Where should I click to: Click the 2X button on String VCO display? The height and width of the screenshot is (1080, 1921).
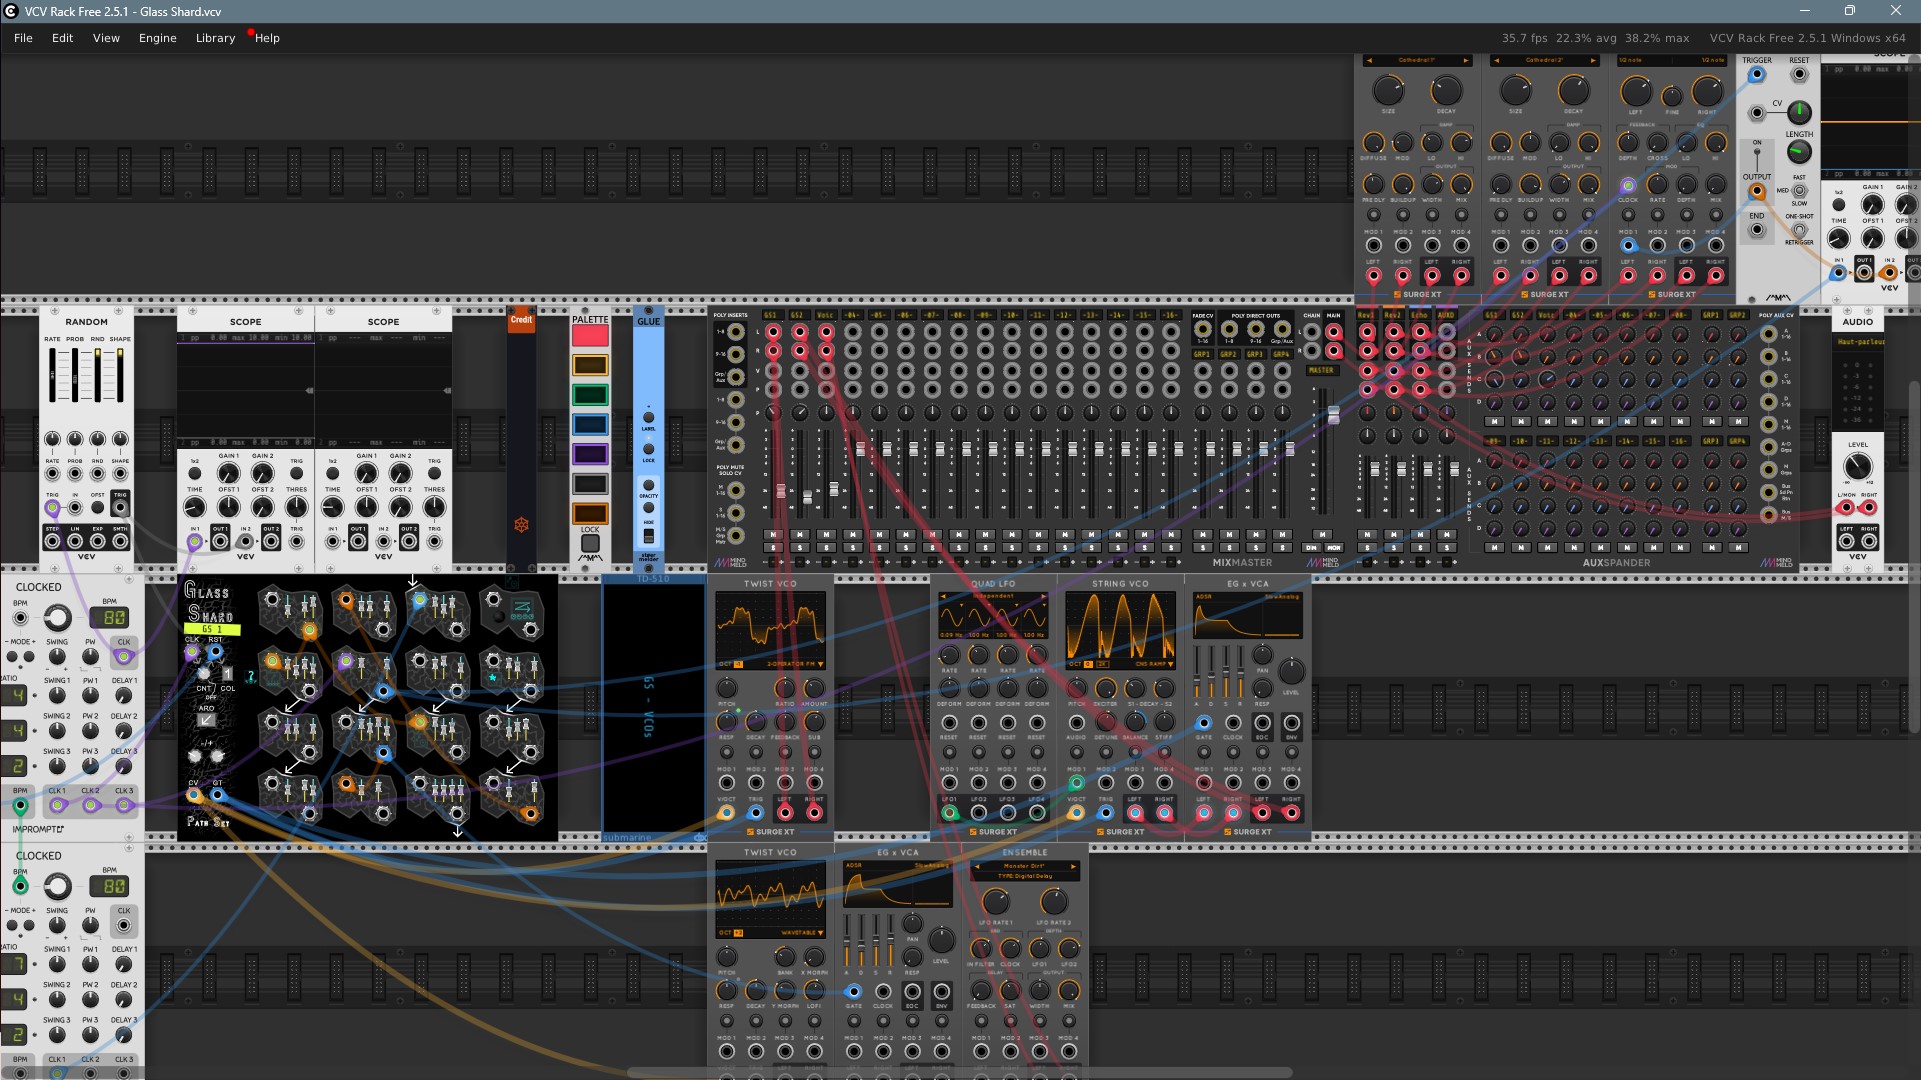point(1102,664)
